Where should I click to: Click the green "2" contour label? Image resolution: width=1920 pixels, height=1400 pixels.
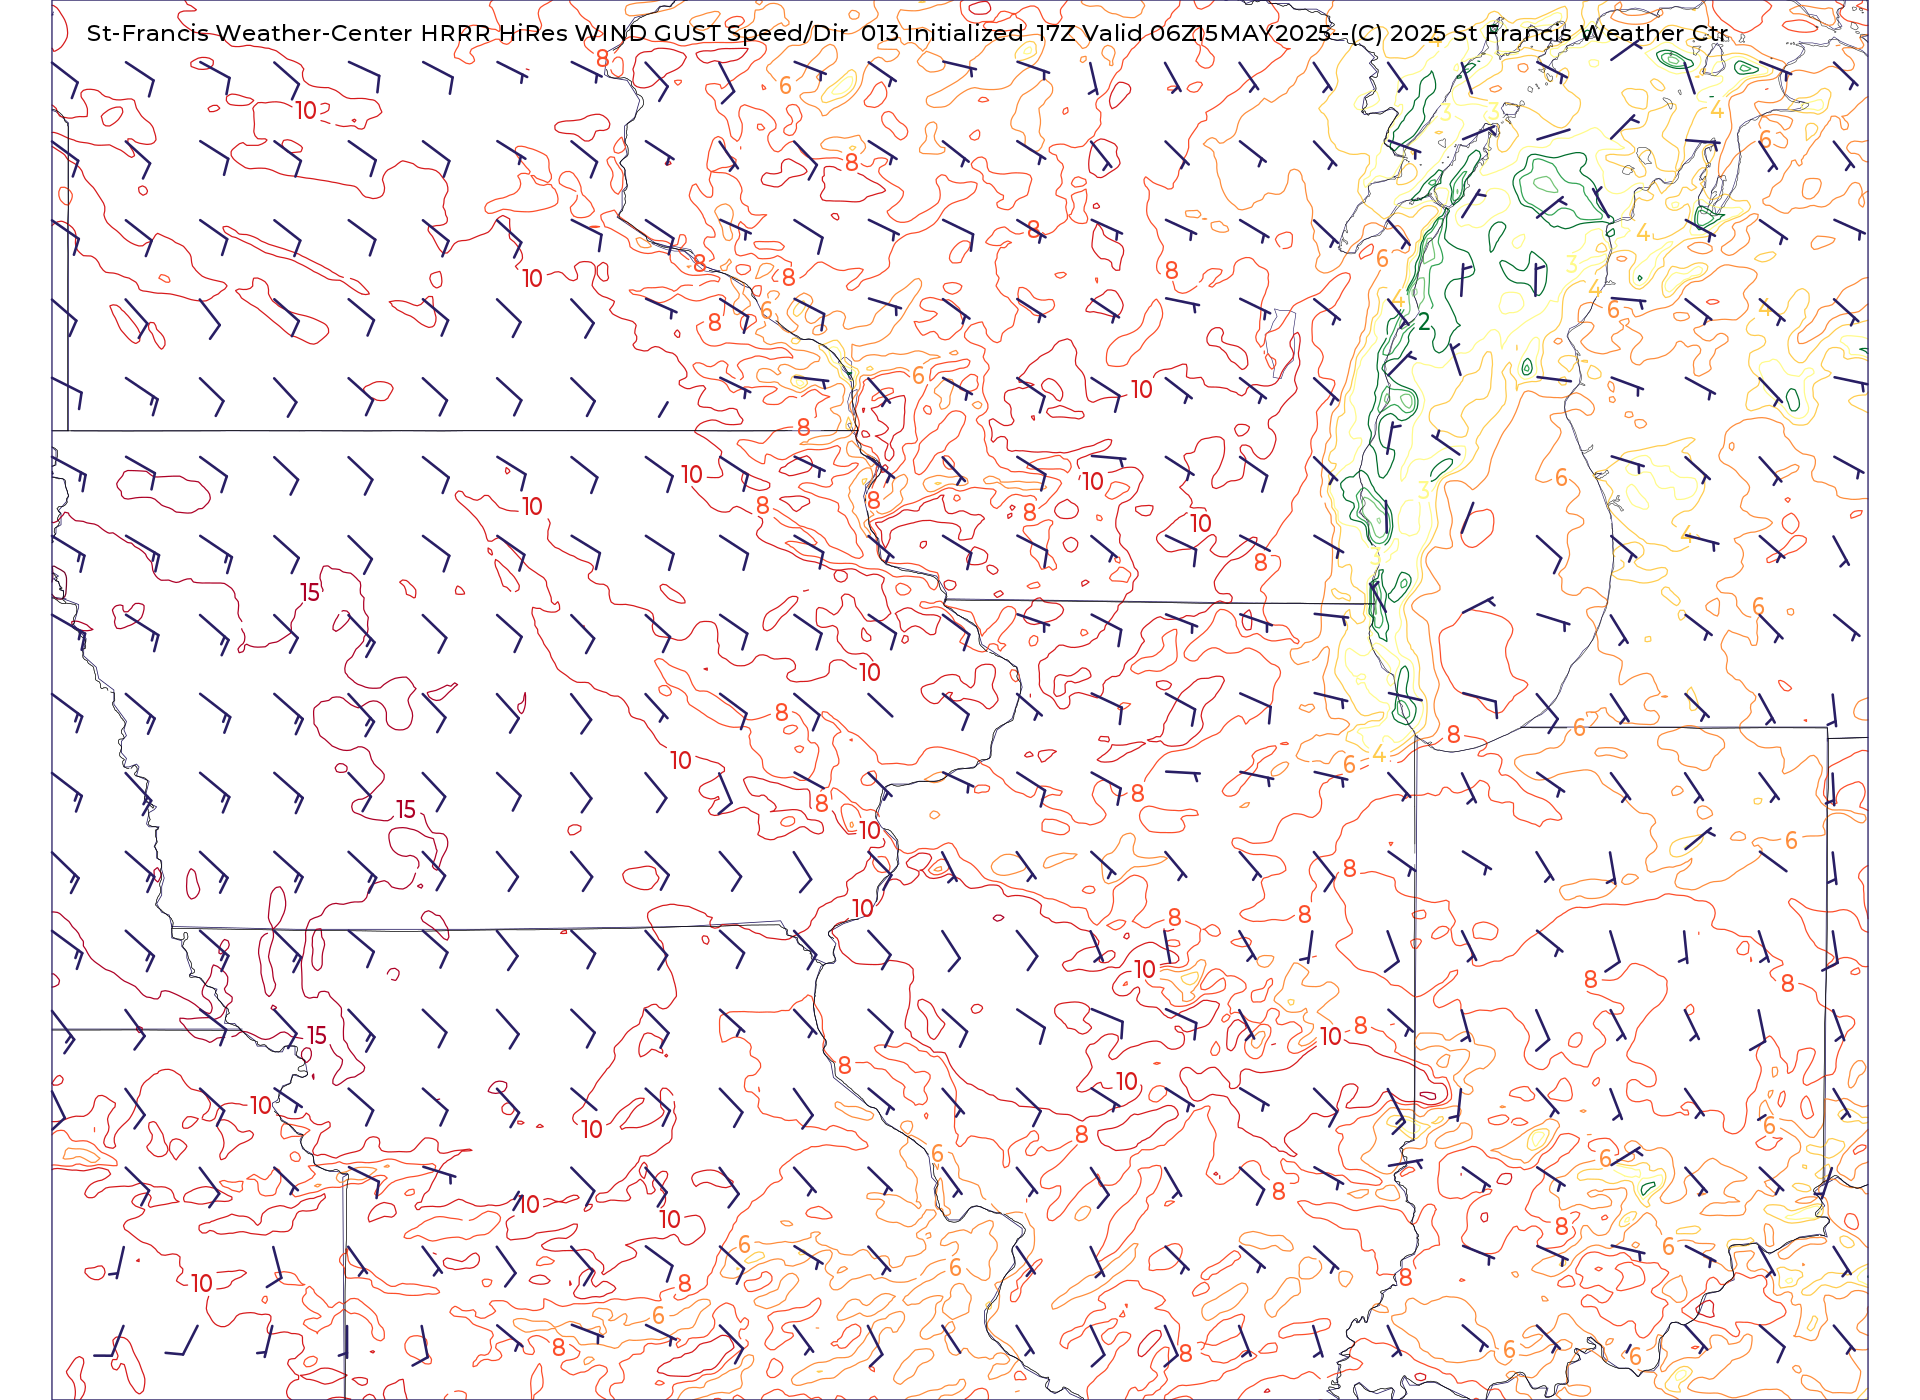coord(1424,321)
